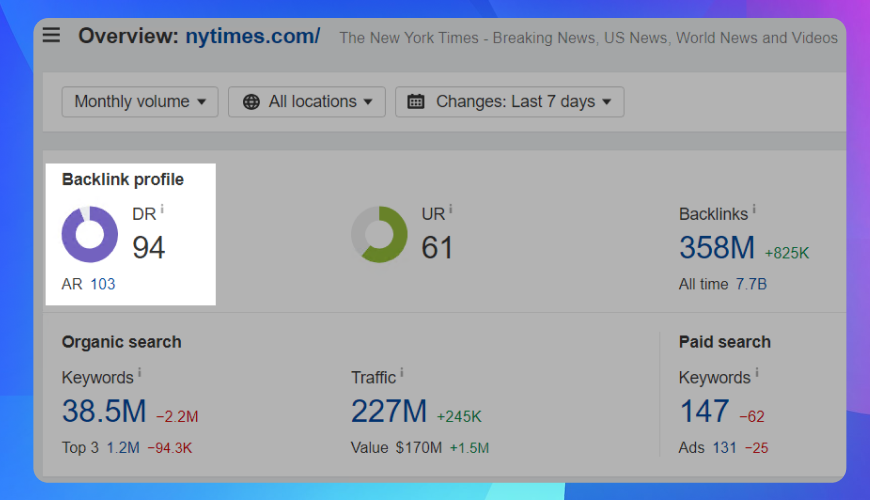This screenshot has height=500, width=870.
Task: Click the Traffic info icon
Action: click(402, 372)
